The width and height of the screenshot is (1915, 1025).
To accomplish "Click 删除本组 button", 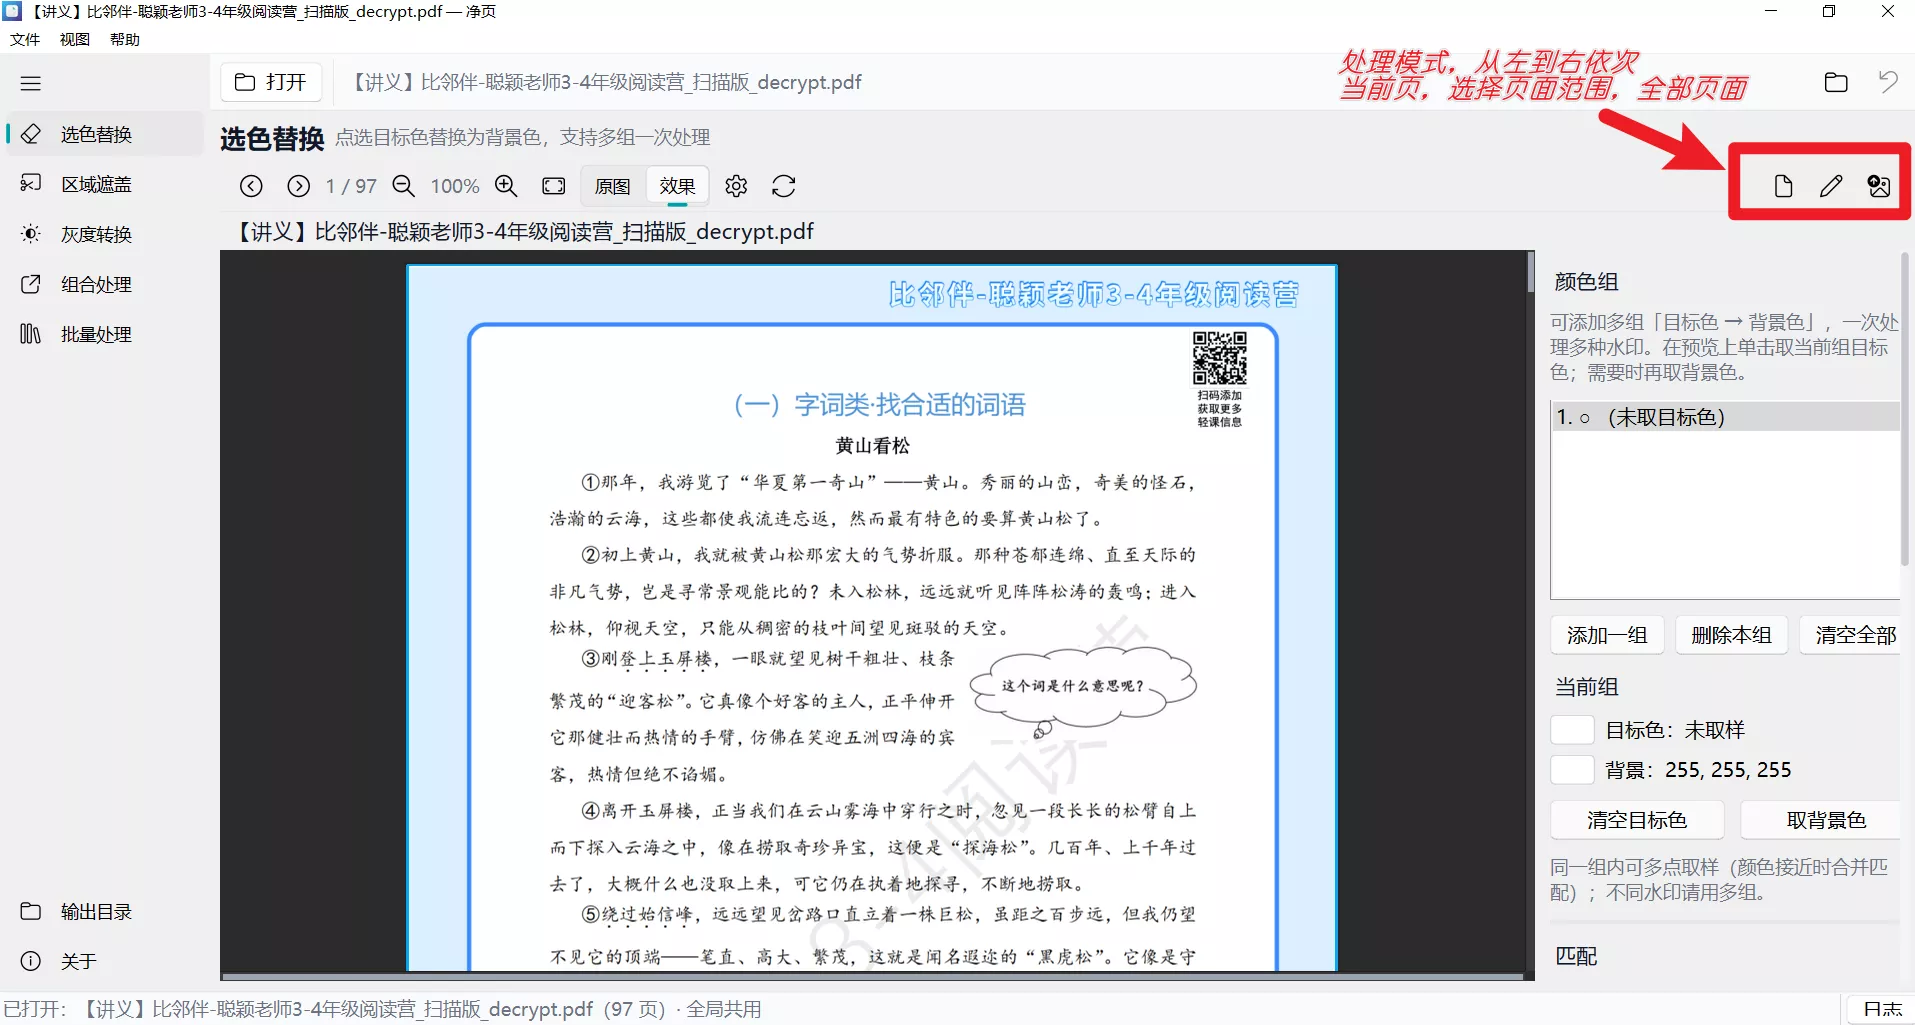I will (x=1731, y=635).
